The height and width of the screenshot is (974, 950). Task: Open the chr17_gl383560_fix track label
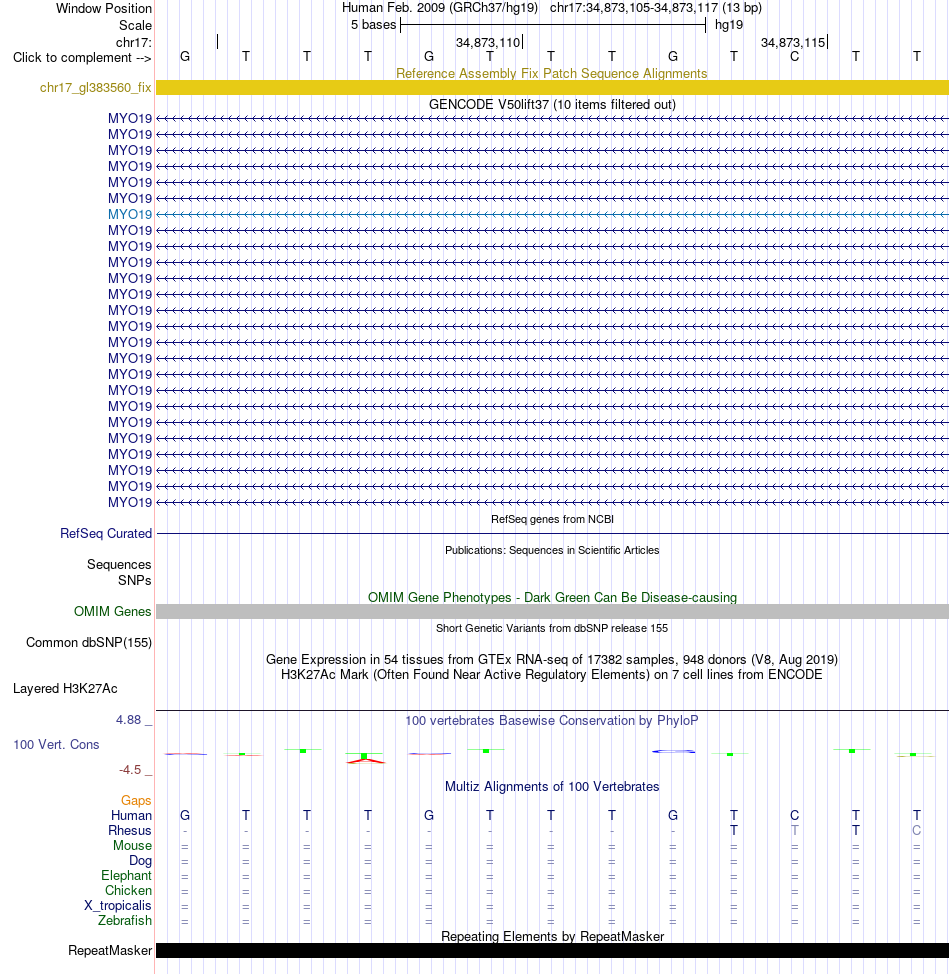click(x=95, y=88)
